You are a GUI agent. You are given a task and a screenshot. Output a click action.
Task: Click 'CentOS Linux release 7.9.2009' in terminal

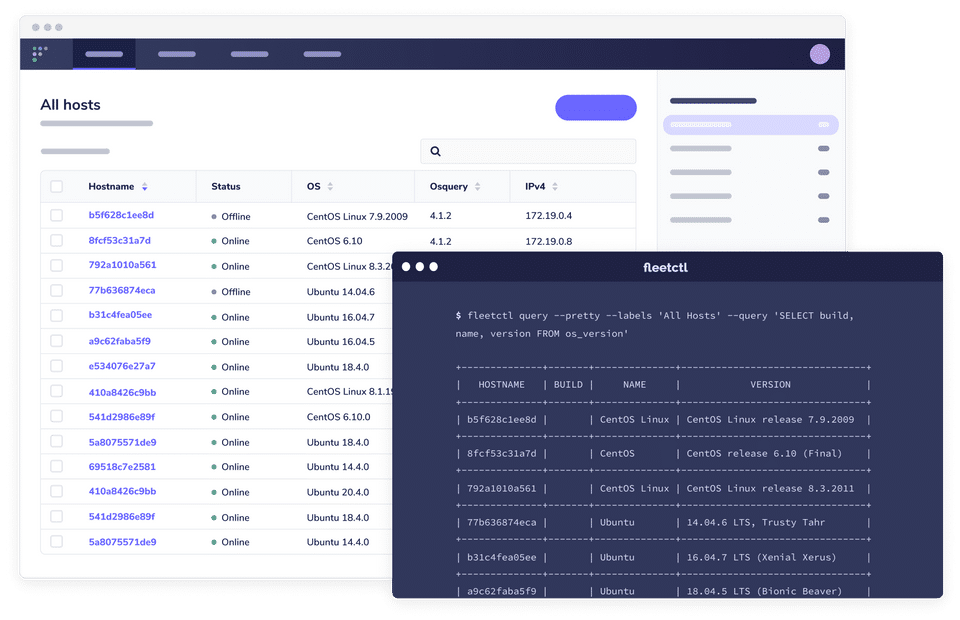coord(770,420)
